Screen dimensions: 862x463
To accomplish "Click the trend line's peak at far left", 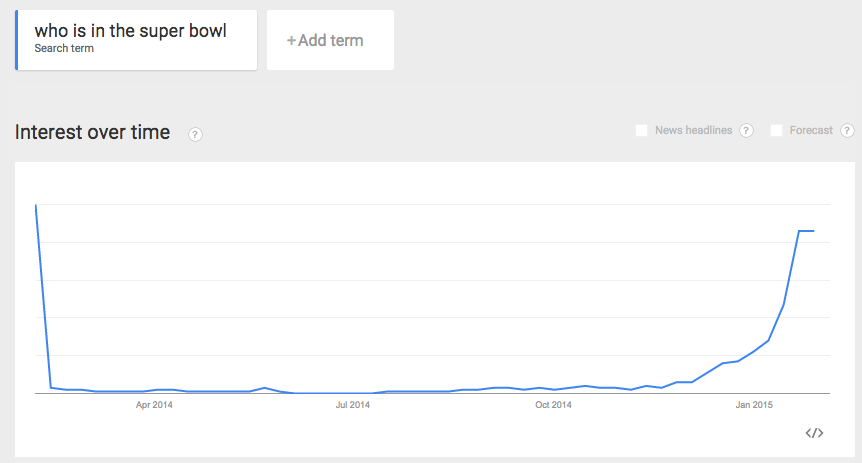I will tap(36, 206).
